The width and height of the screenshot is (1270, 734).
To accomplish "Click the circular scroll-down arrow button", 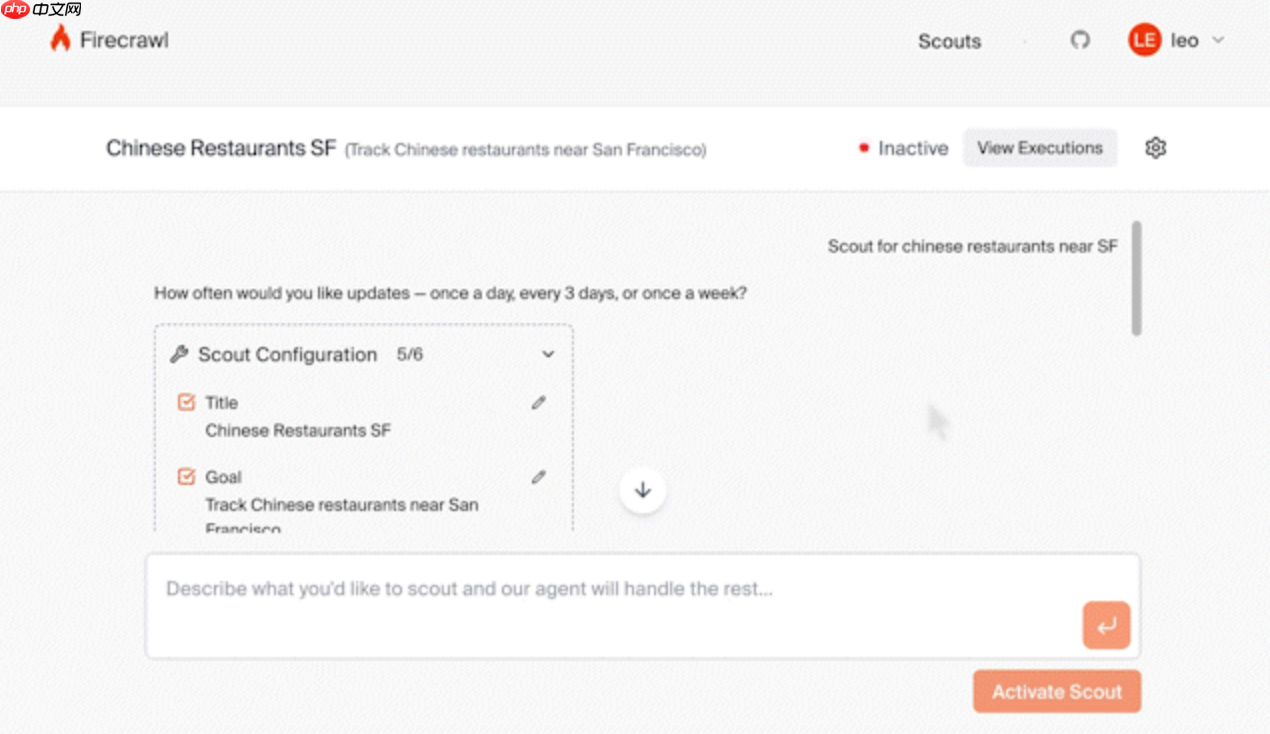I will [x=643, y=490].
